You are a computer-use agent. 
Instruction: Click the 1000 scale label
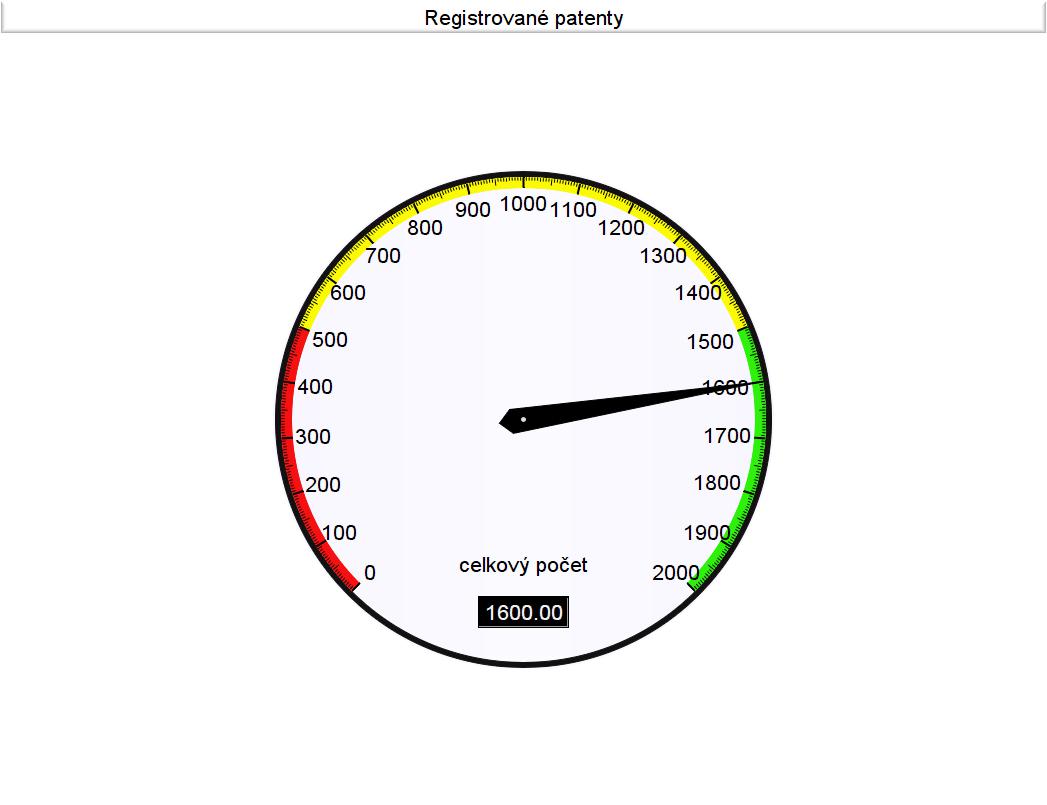[x=524, y=204]
